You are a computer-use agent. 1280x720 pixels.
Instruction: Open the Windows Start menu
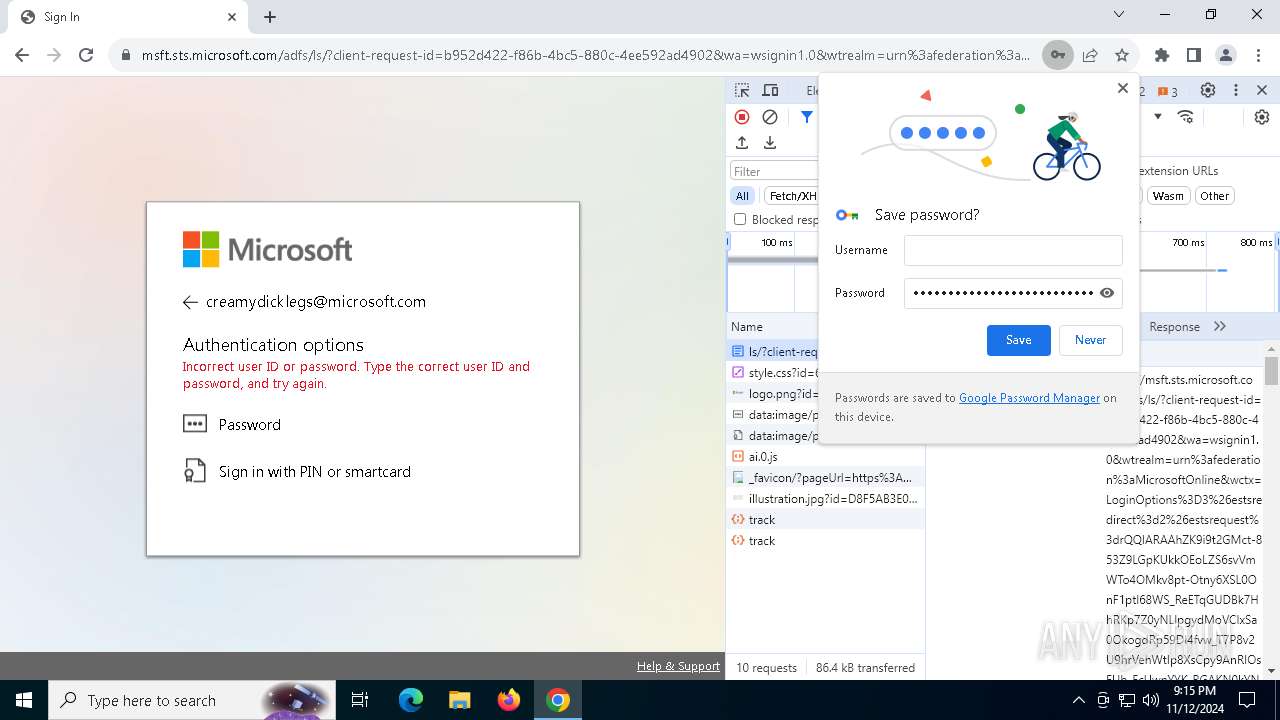(24, 700)
